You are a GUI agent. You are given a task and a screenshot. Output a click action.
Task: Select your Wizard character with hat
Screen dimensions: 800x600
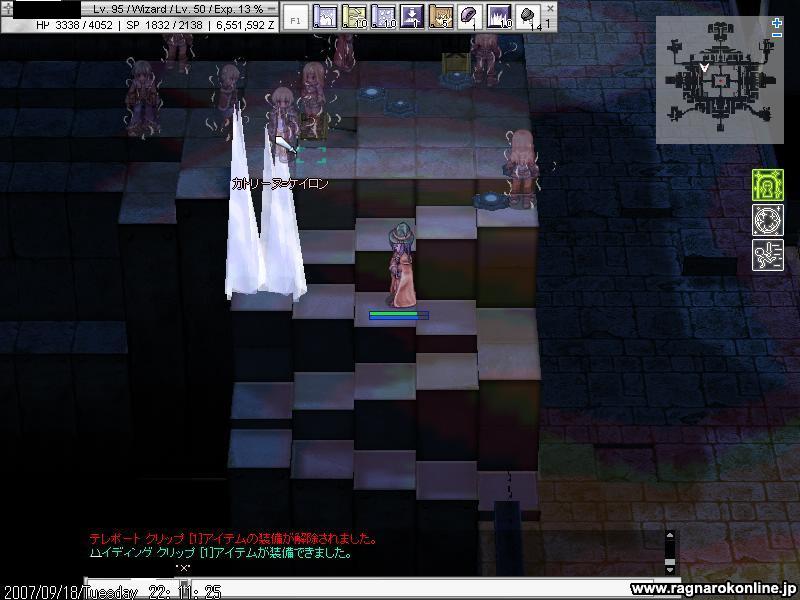402,264
